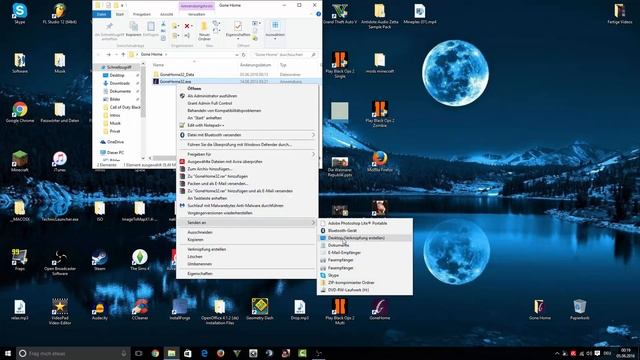Open the Datei tab in Explorer
This screenshot has width=640, height=360.
coord(102,14)
